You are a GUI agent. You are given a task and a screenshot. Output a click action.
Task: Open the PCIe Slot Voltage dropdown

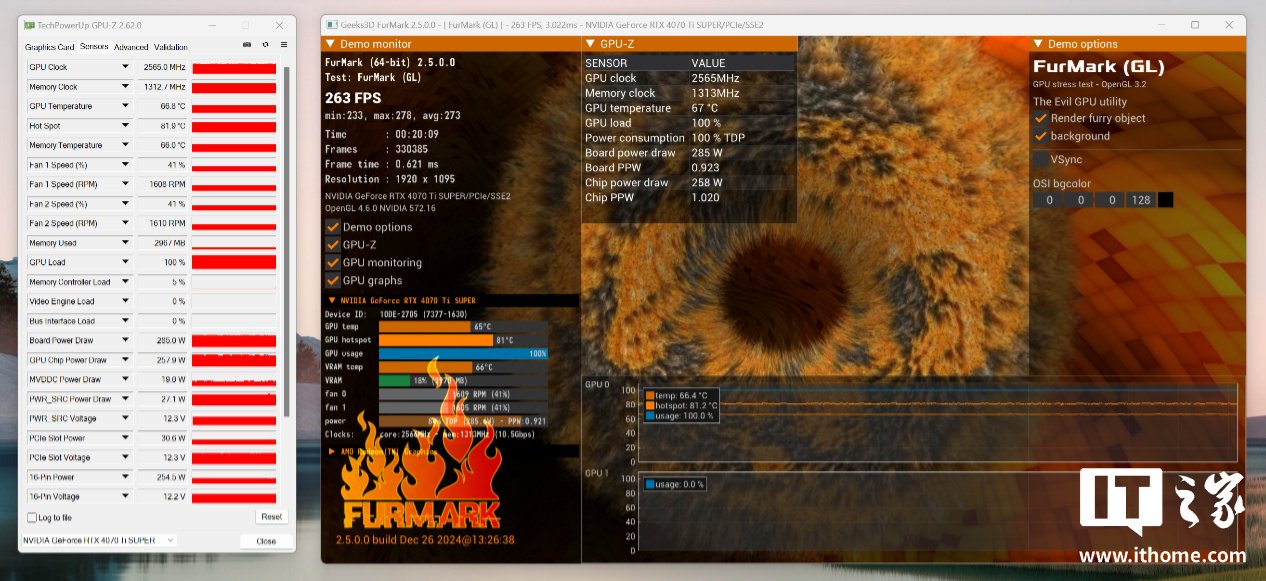point(125,457)
